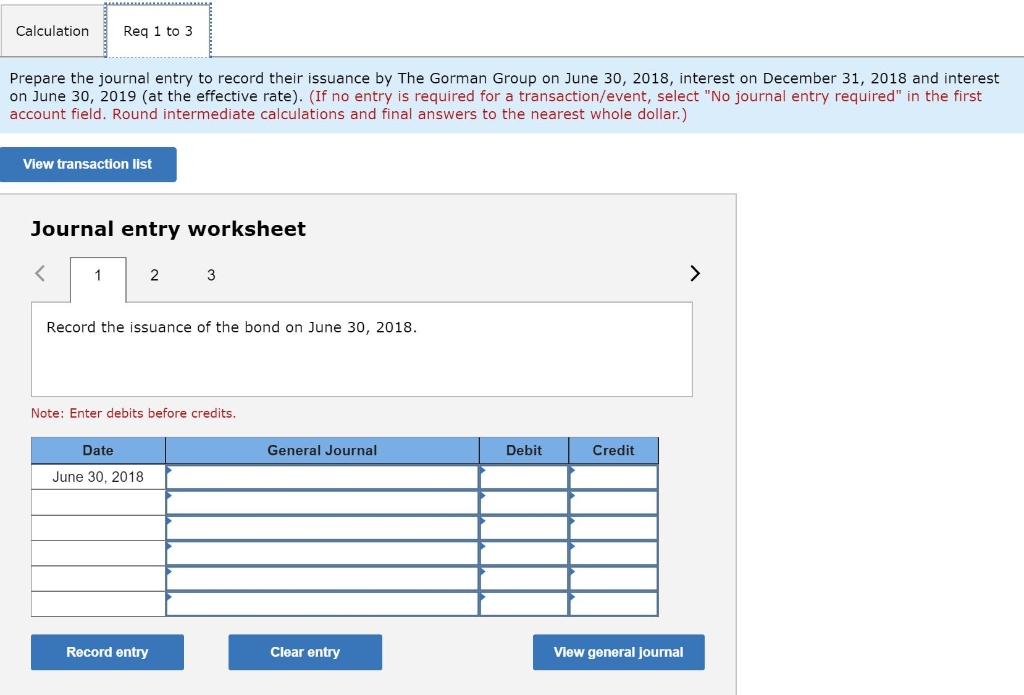Open View general journal
This screenshot has height=695, width=1024.
(x=618, y=652)
